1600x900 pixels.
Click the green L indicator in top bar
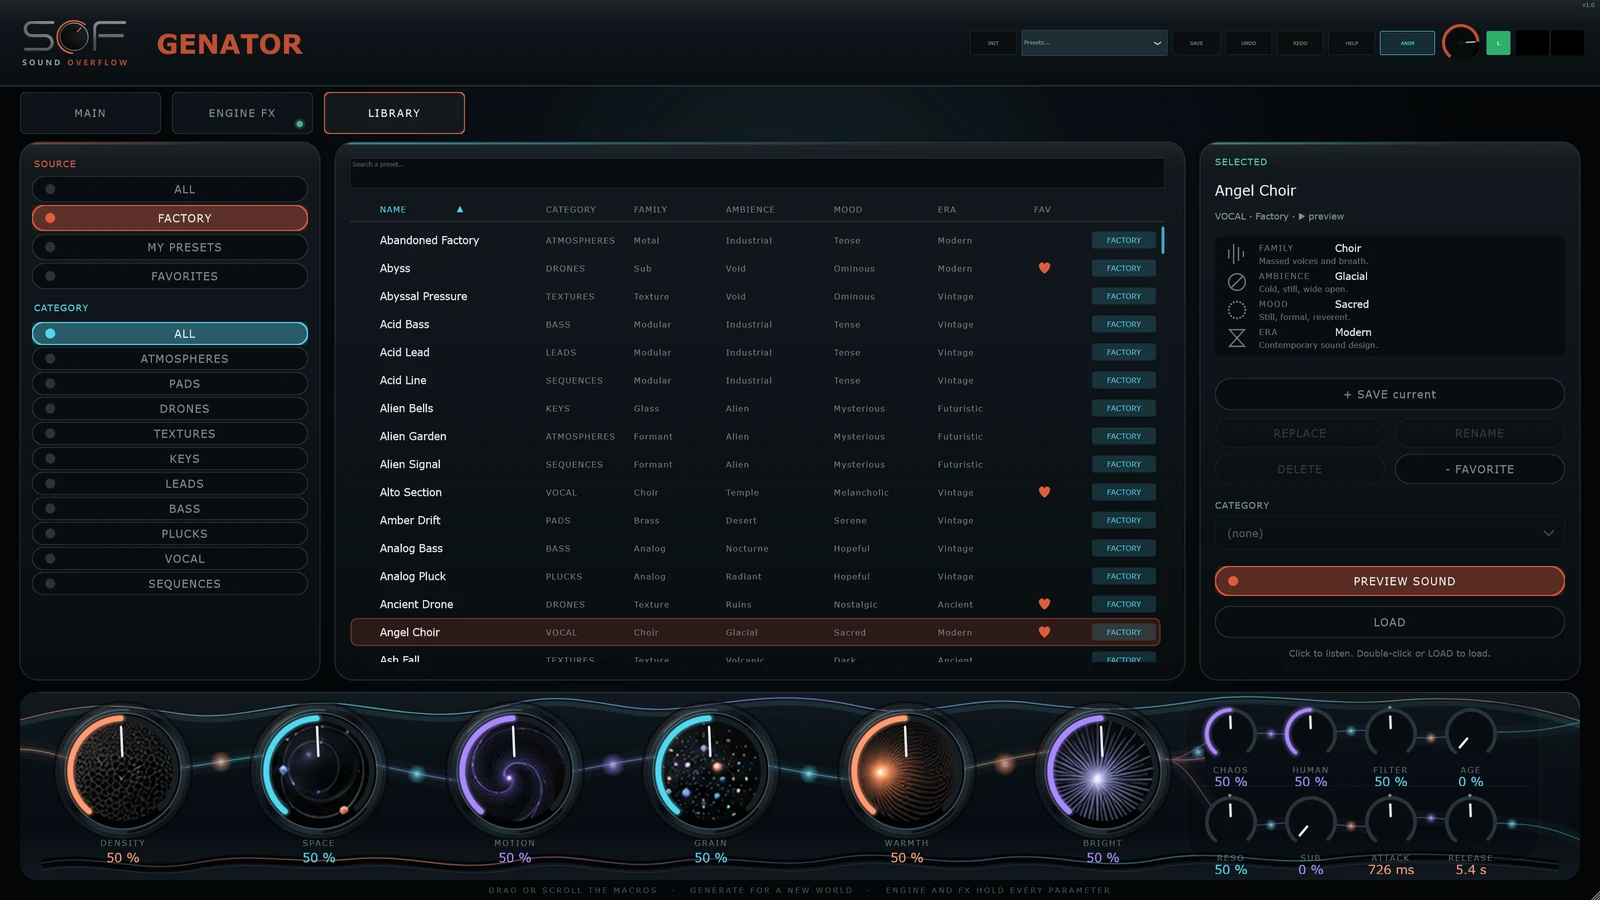(x=1498, y=43)
